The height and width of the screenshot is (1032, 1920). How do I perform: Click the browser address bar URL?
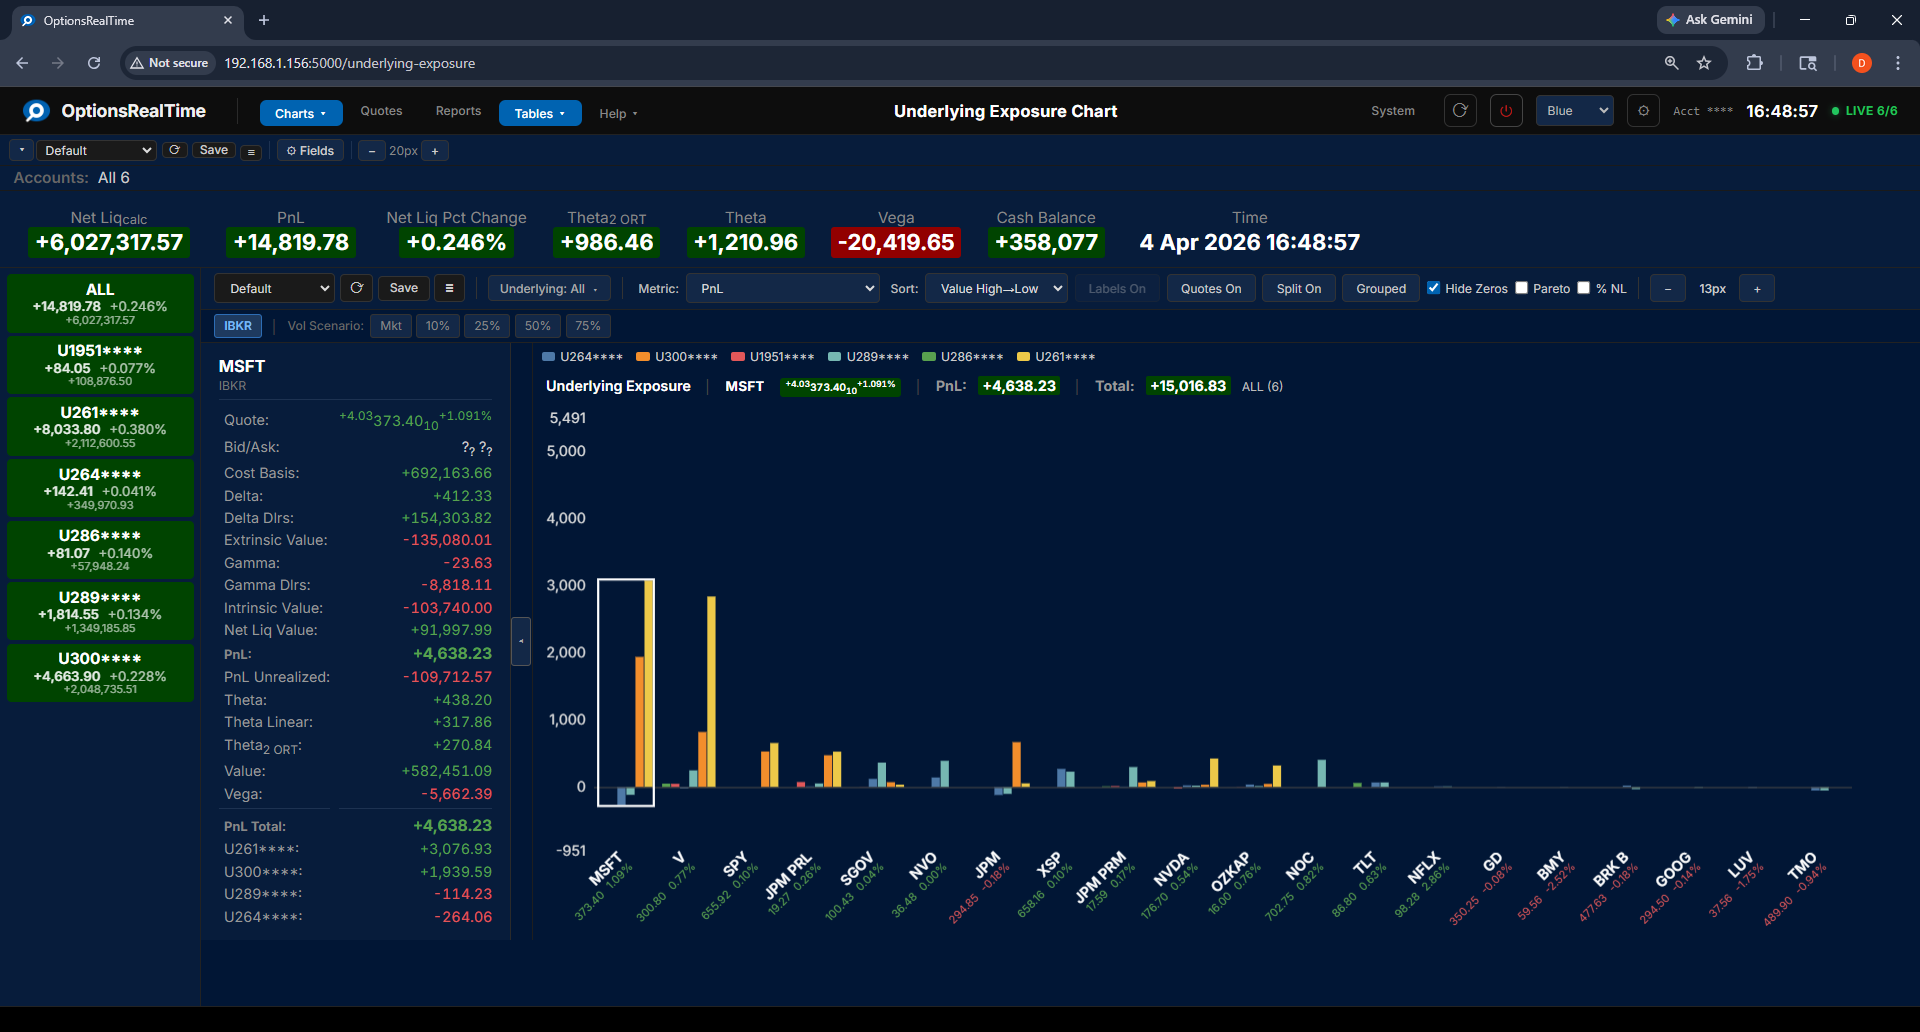tap(350, 63)
